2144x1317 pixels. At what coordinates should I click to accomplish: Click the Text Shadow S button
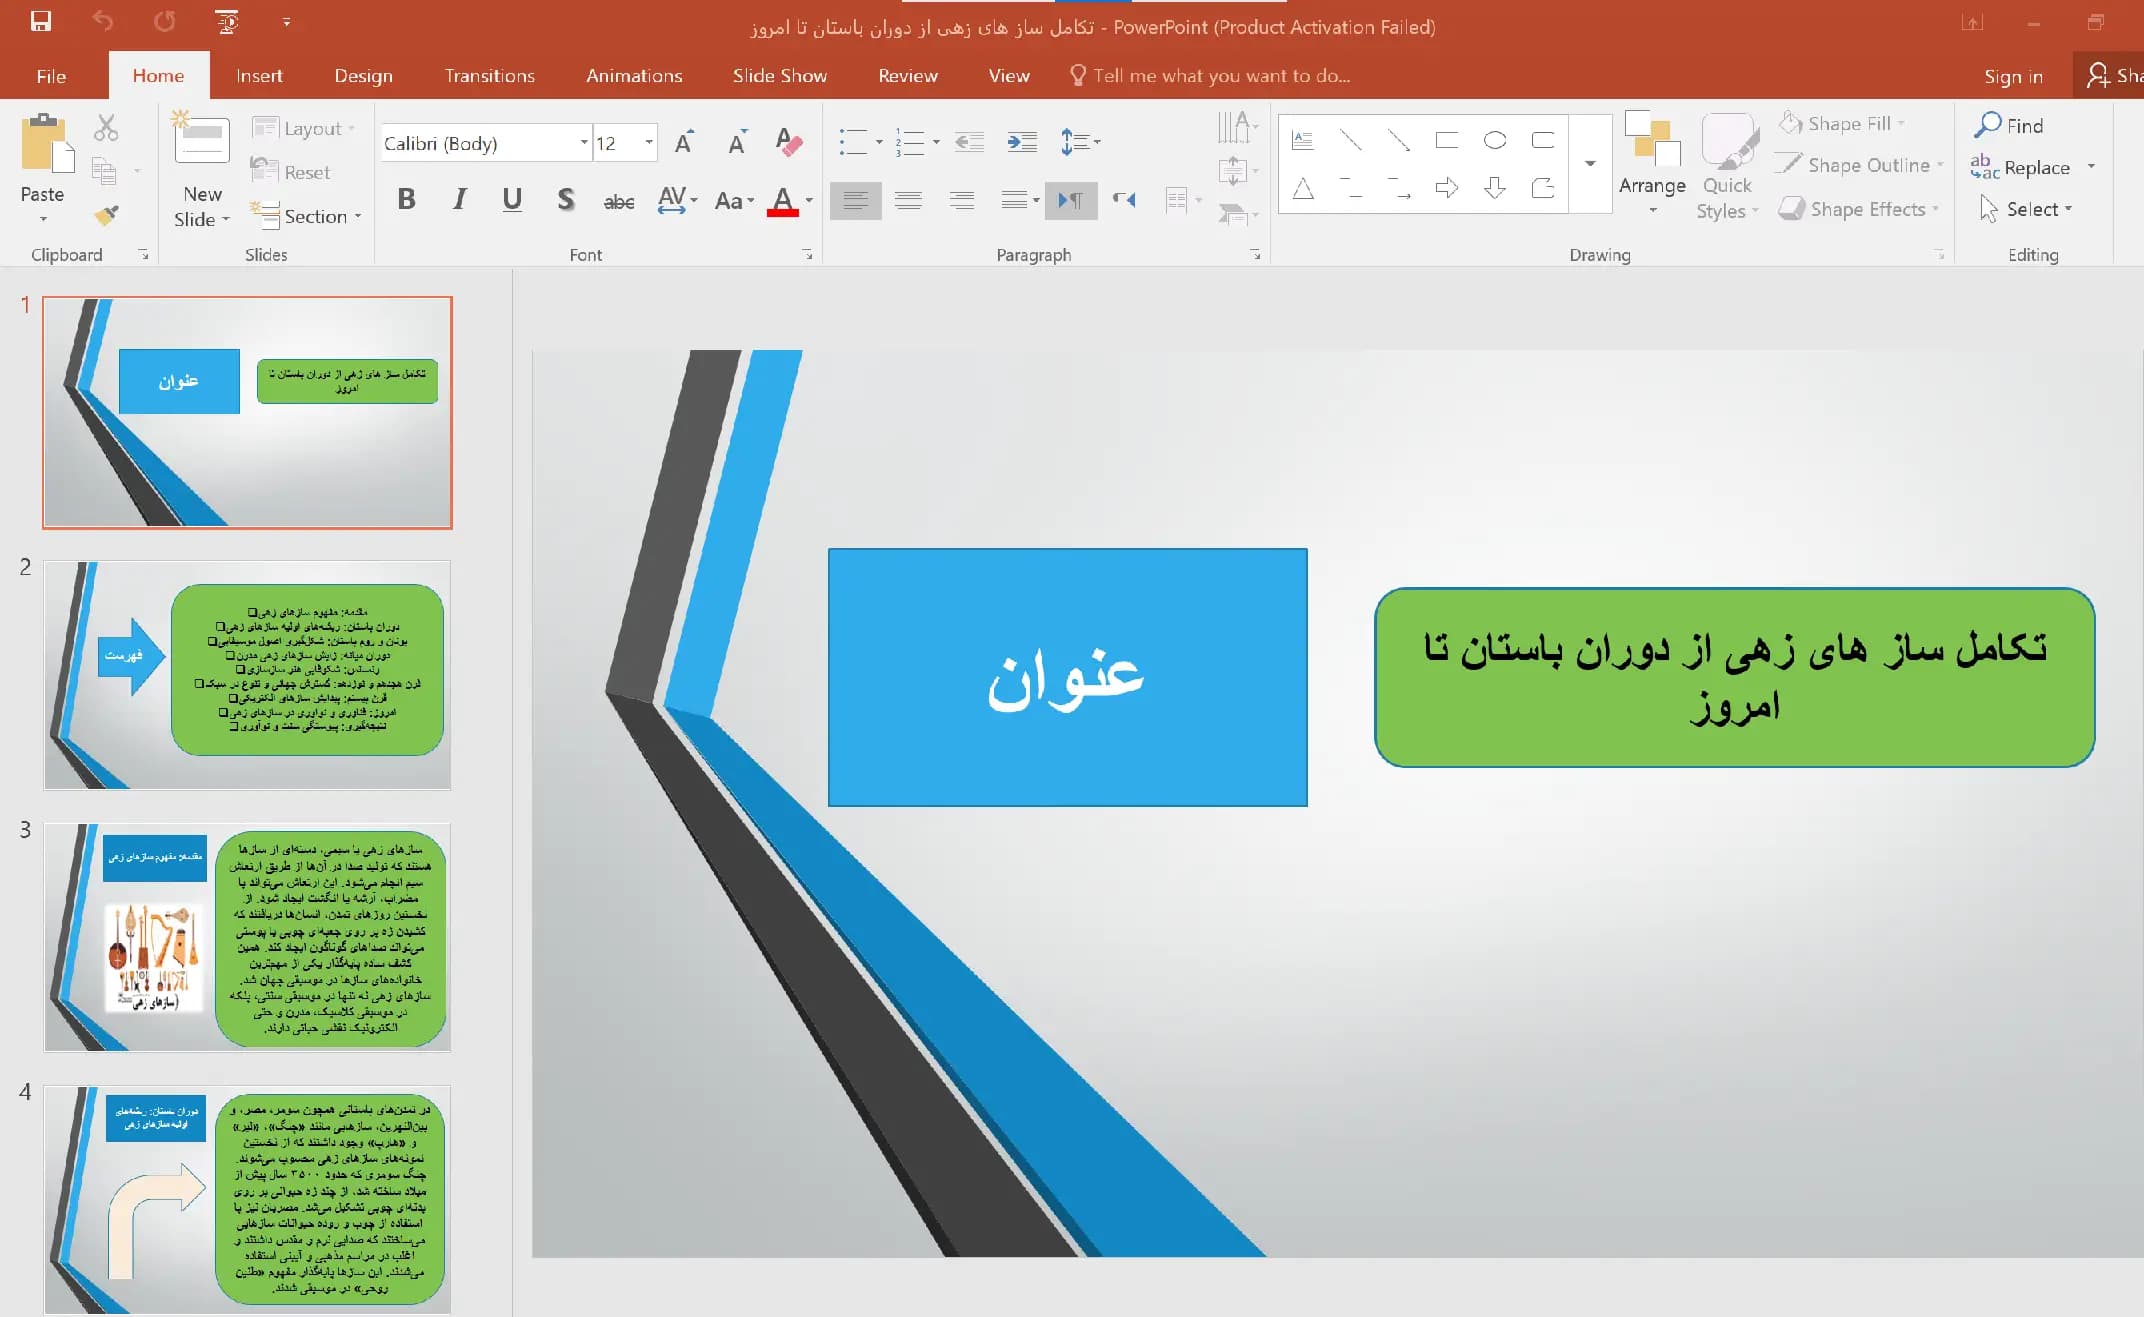point(566,200)
